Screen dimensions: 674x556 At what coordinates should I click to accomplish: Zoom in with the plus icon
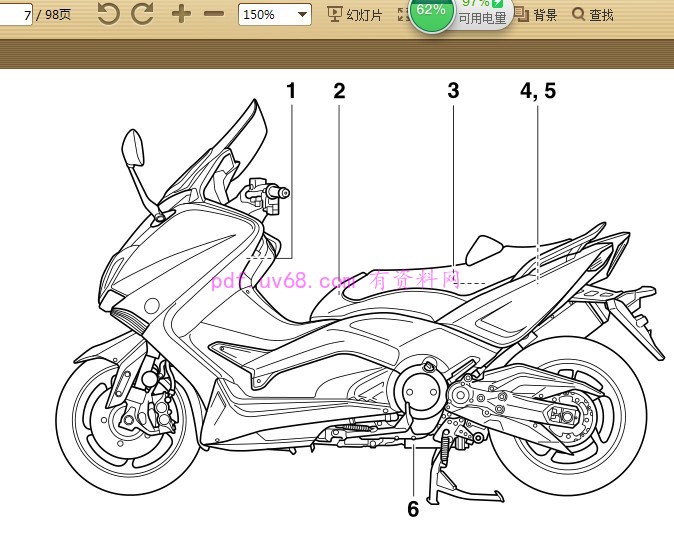point(181,14)
